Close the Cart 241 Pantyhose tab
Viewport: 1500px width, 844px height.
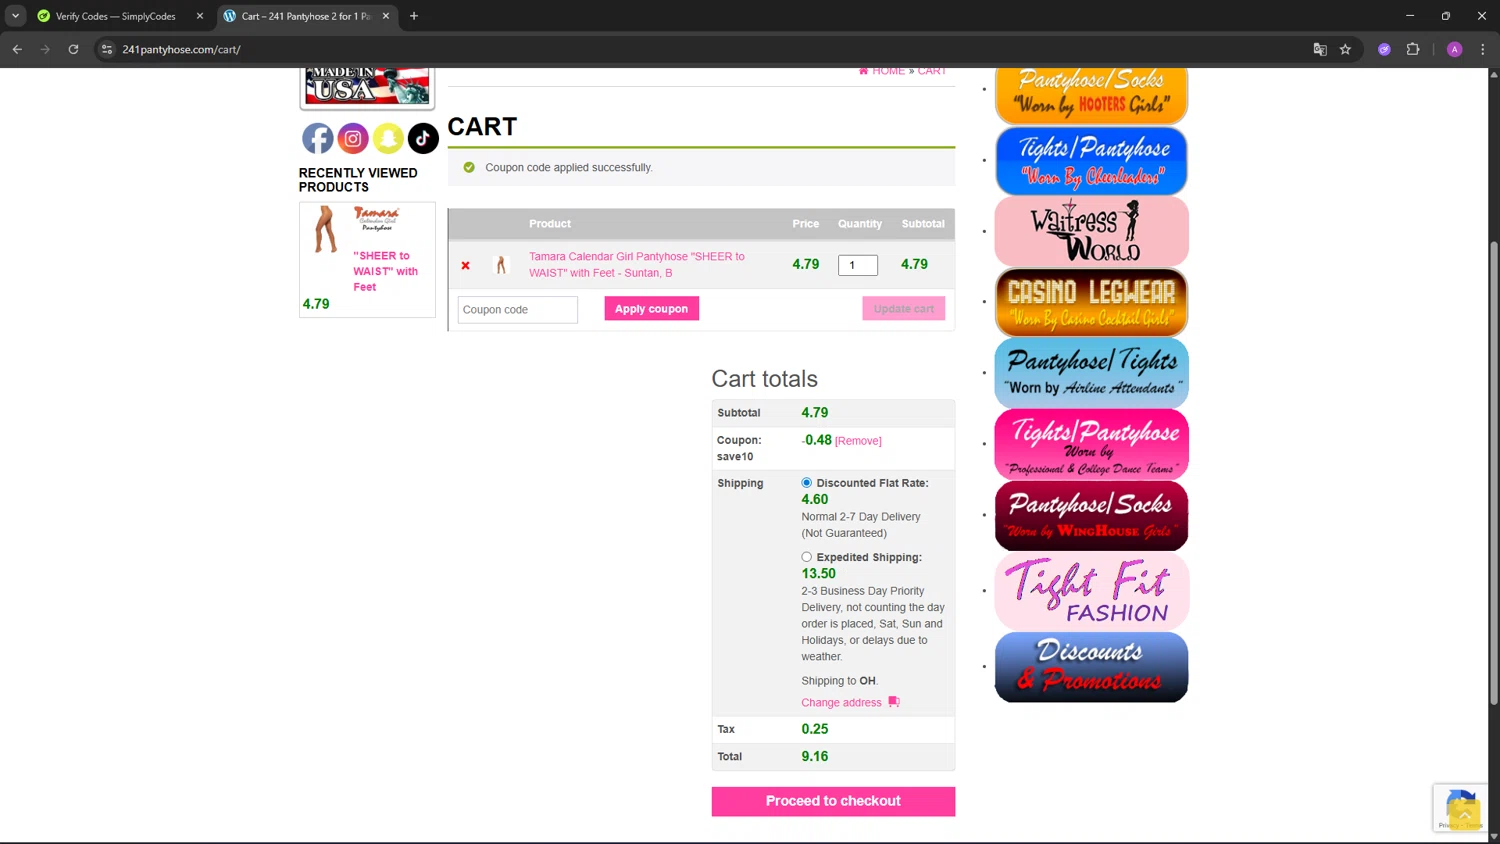pyautogui.click(x=386, y=16)
